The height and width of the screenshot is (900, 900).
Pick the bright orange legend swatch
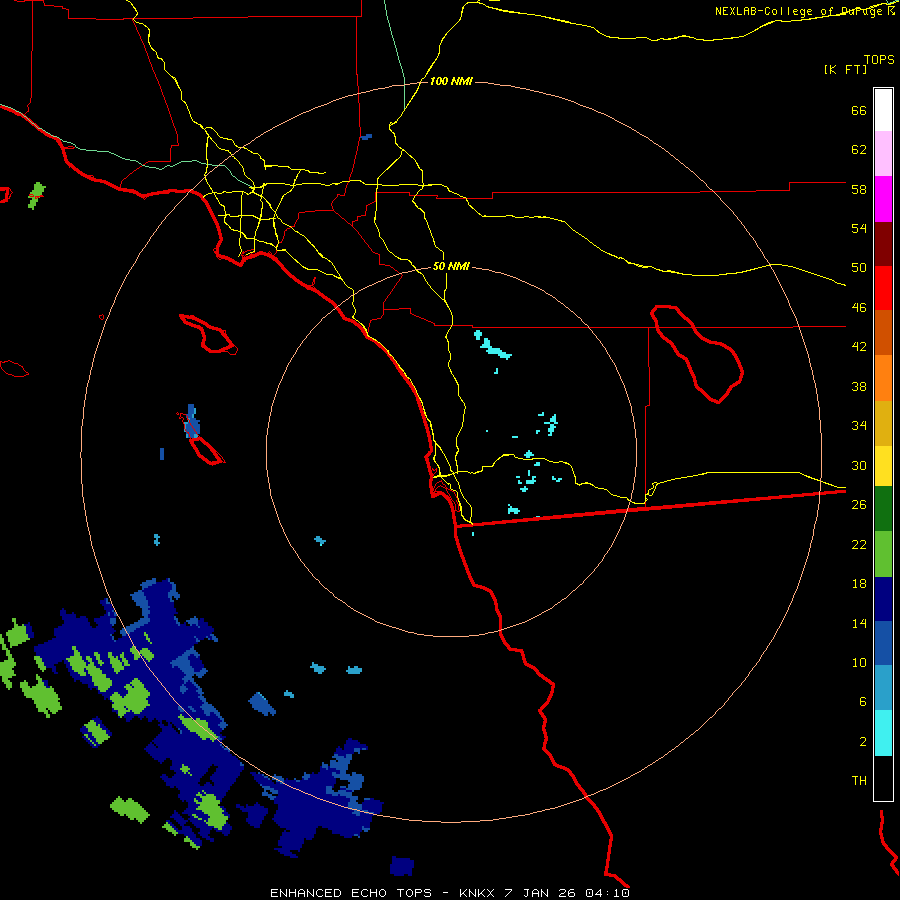pos(883,378)
